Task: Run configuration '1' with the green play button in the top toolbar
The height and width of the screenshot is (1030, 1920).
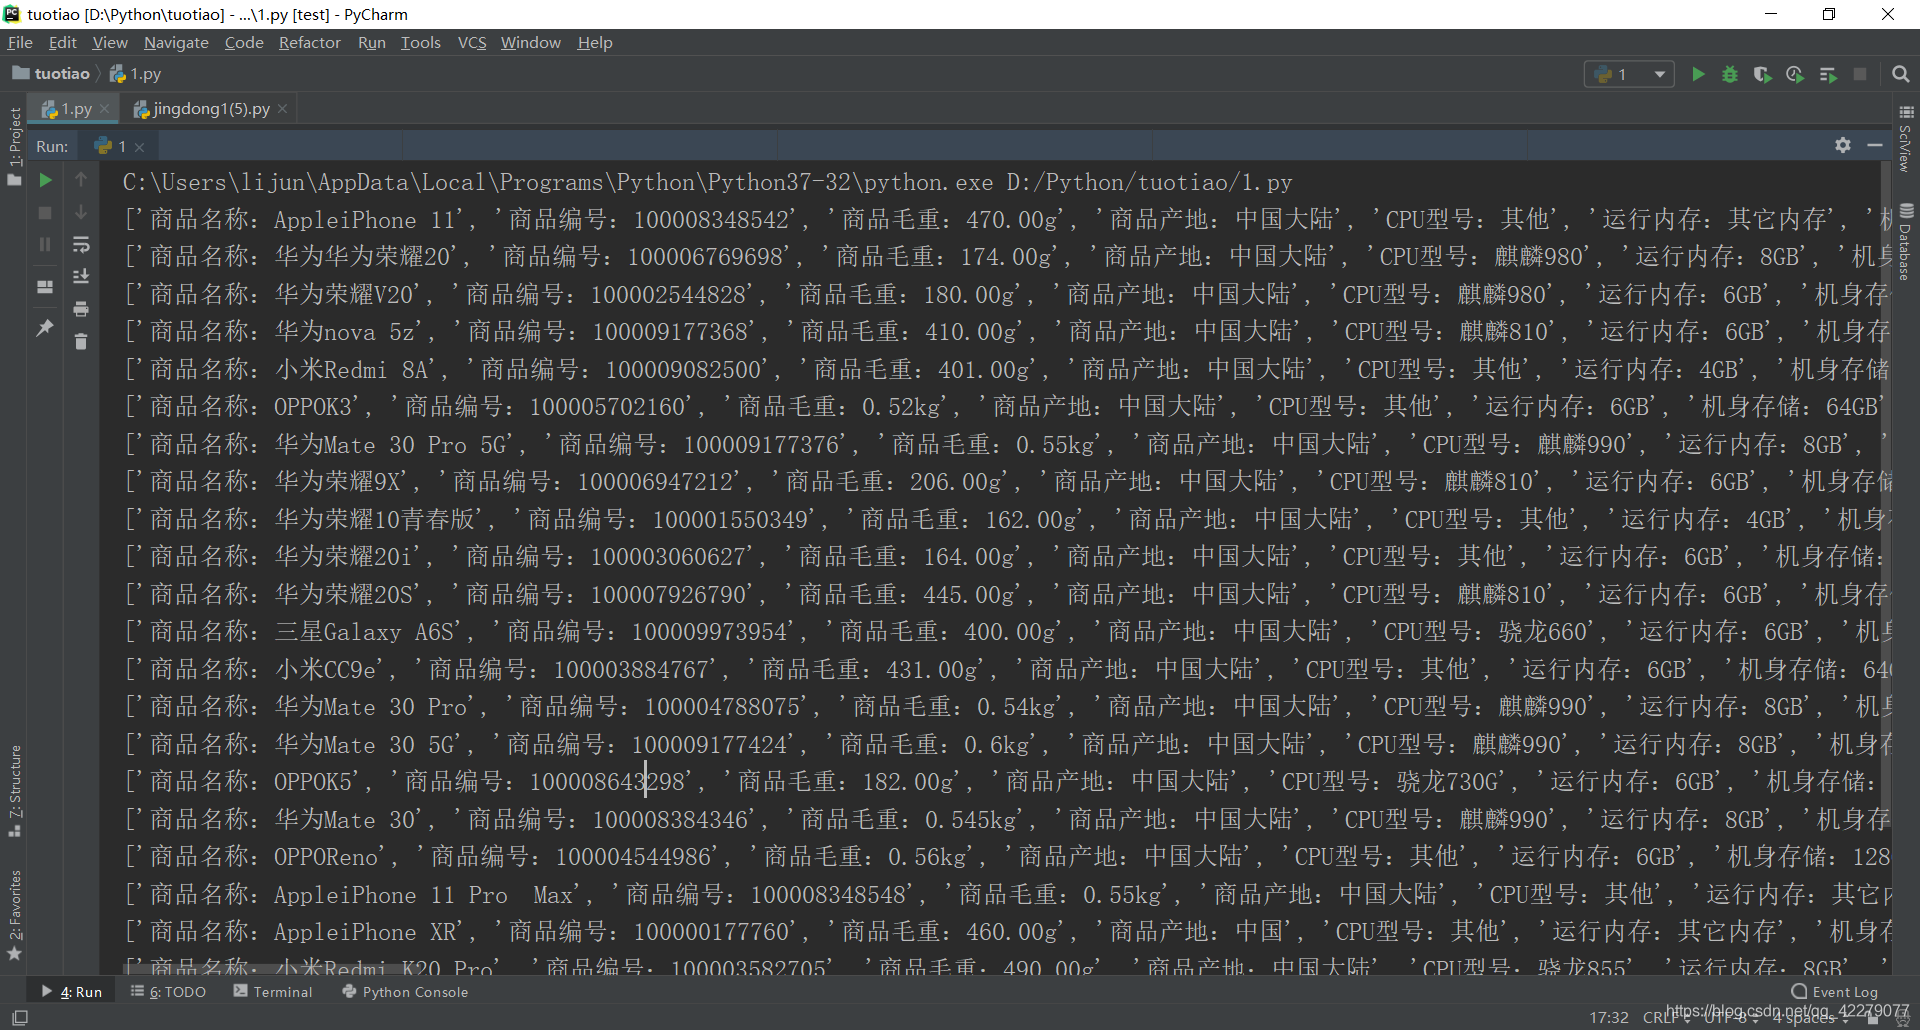Action: [1698, 74]
